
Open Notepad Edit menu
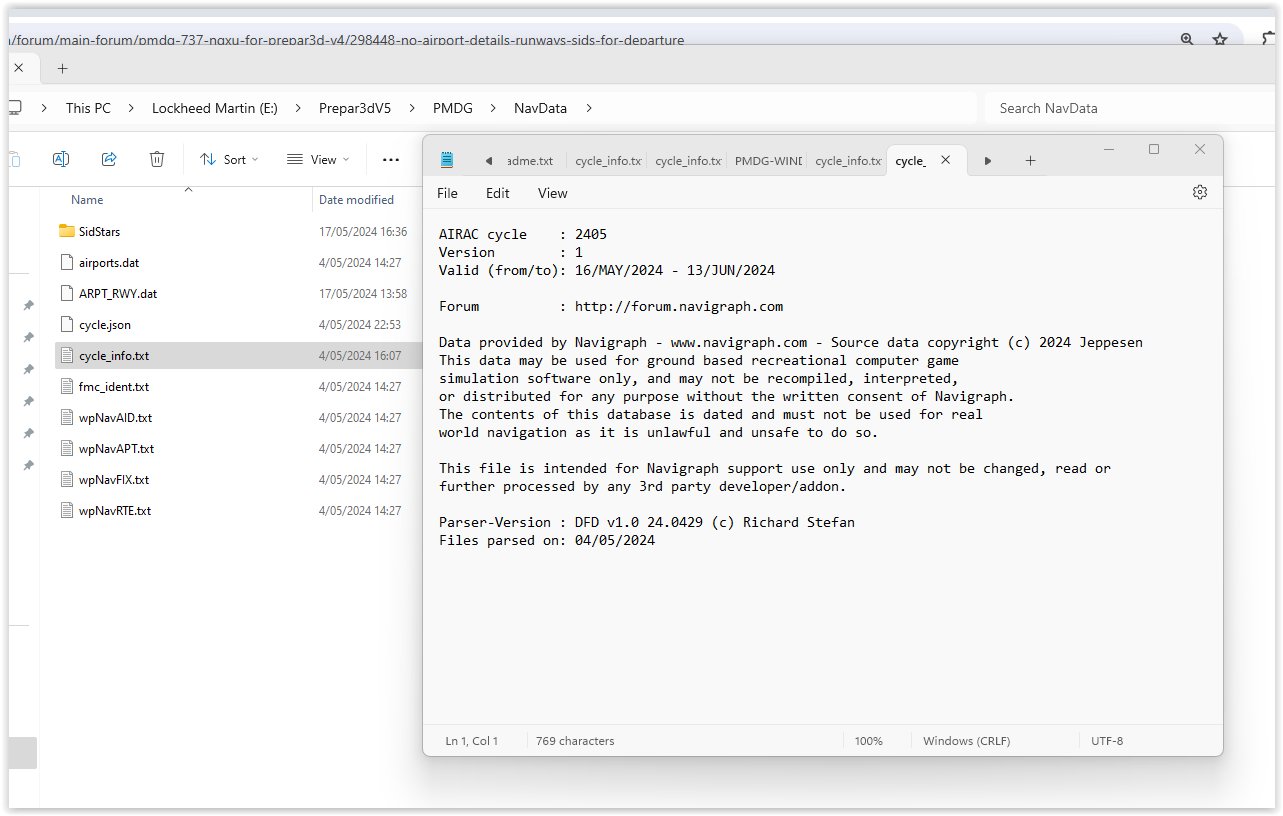click(497, 193)
